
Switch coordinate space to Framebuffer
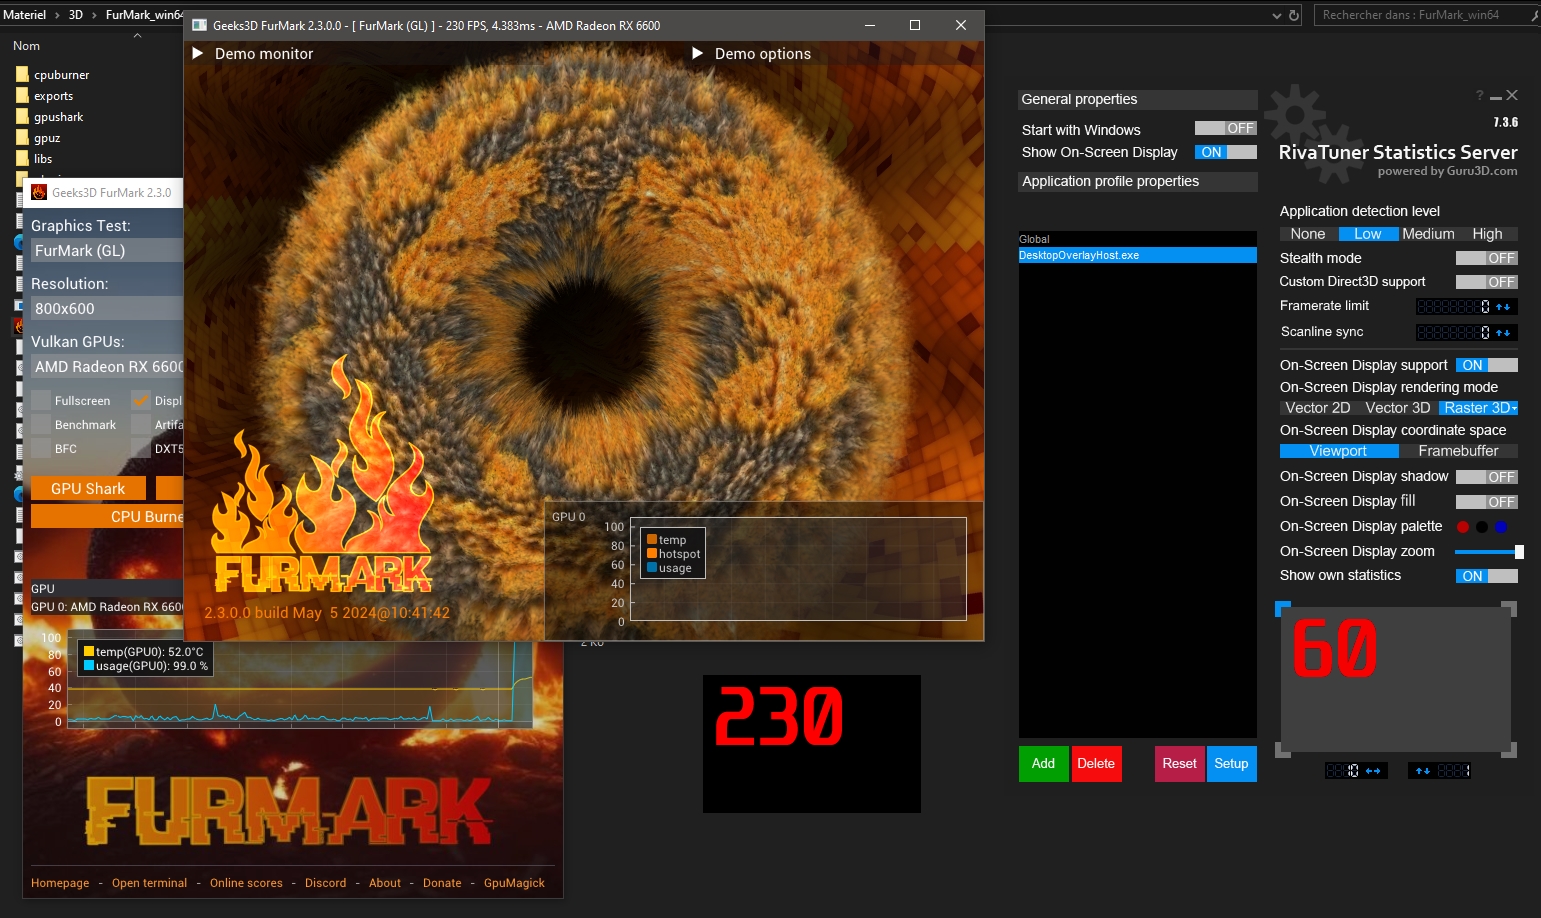coord(1458,451)
